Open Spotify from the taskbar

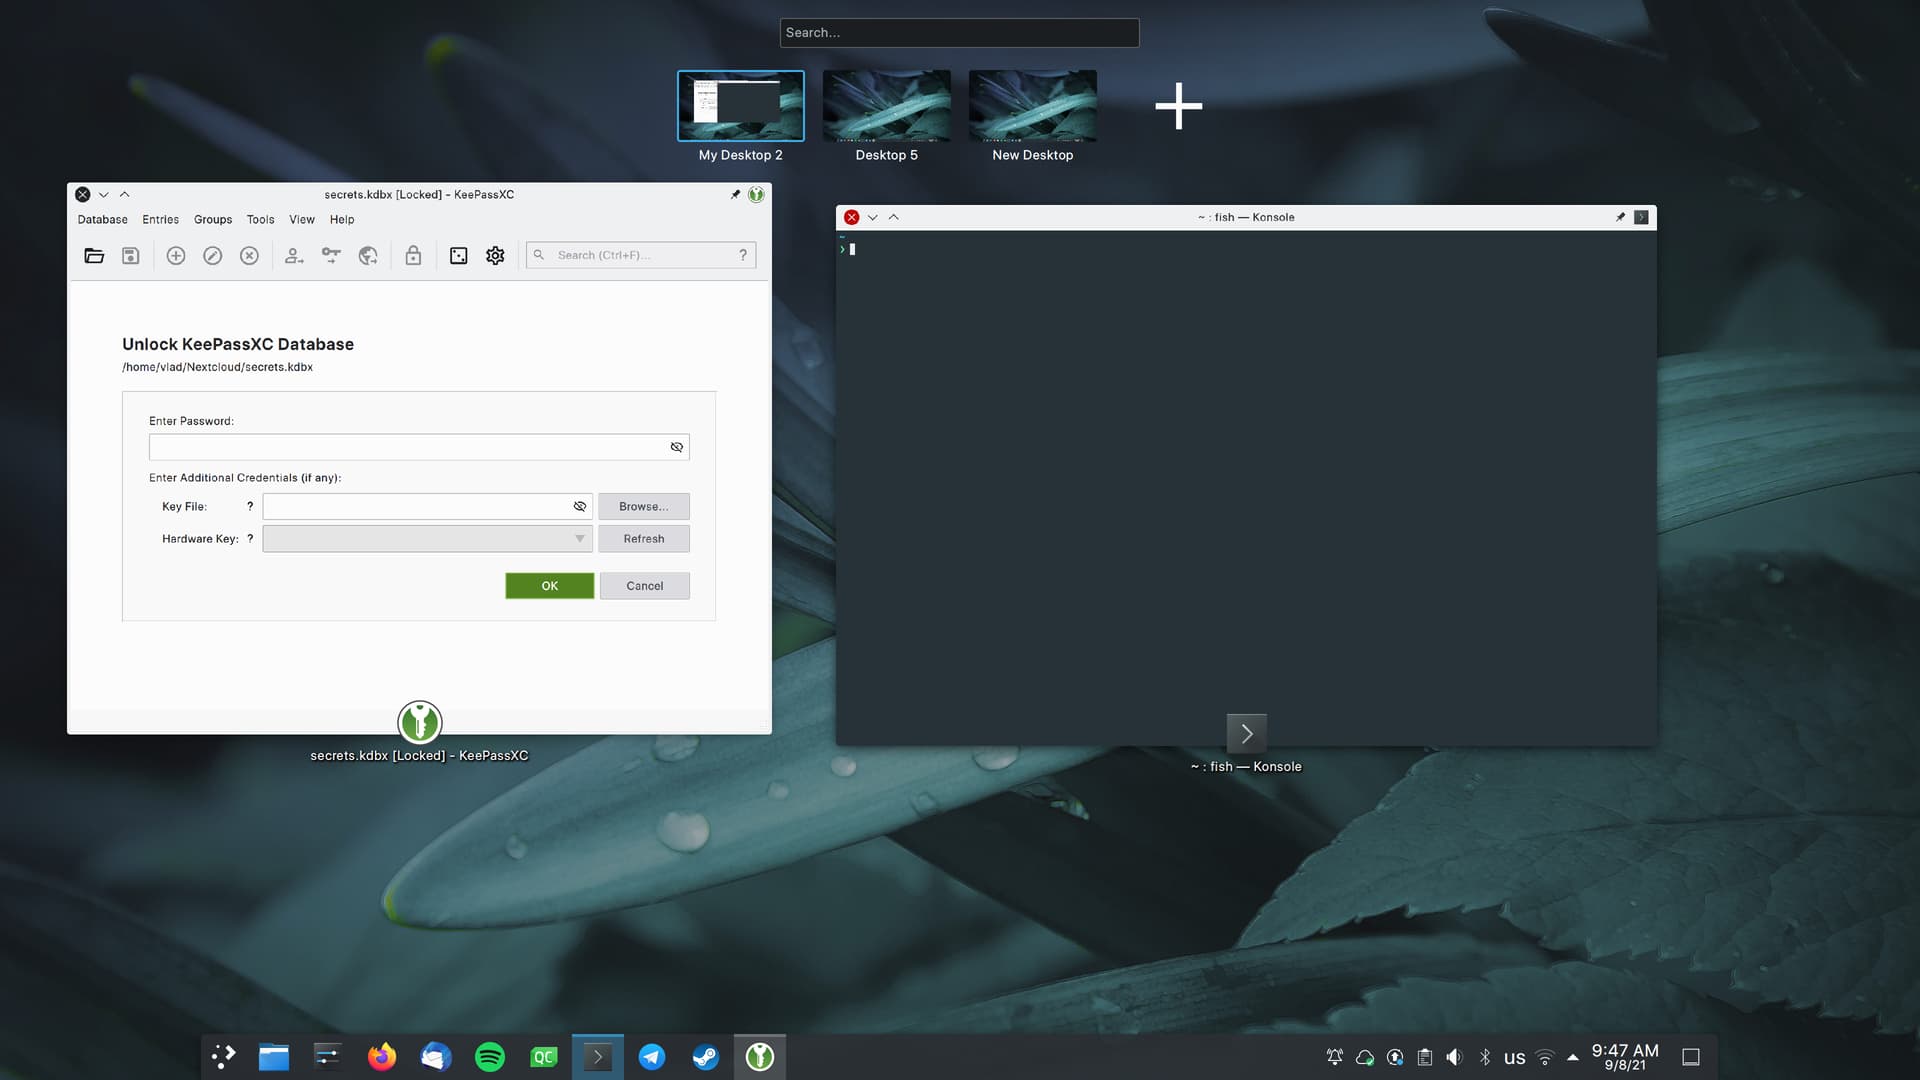coord(490,1057)
